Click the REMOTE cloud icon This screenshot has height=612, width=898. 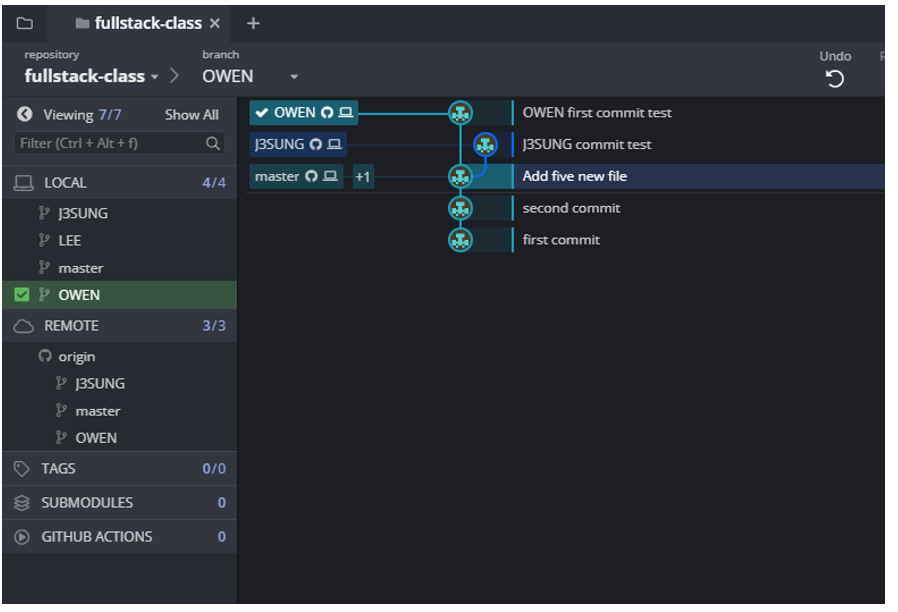[x=23, y=326]
